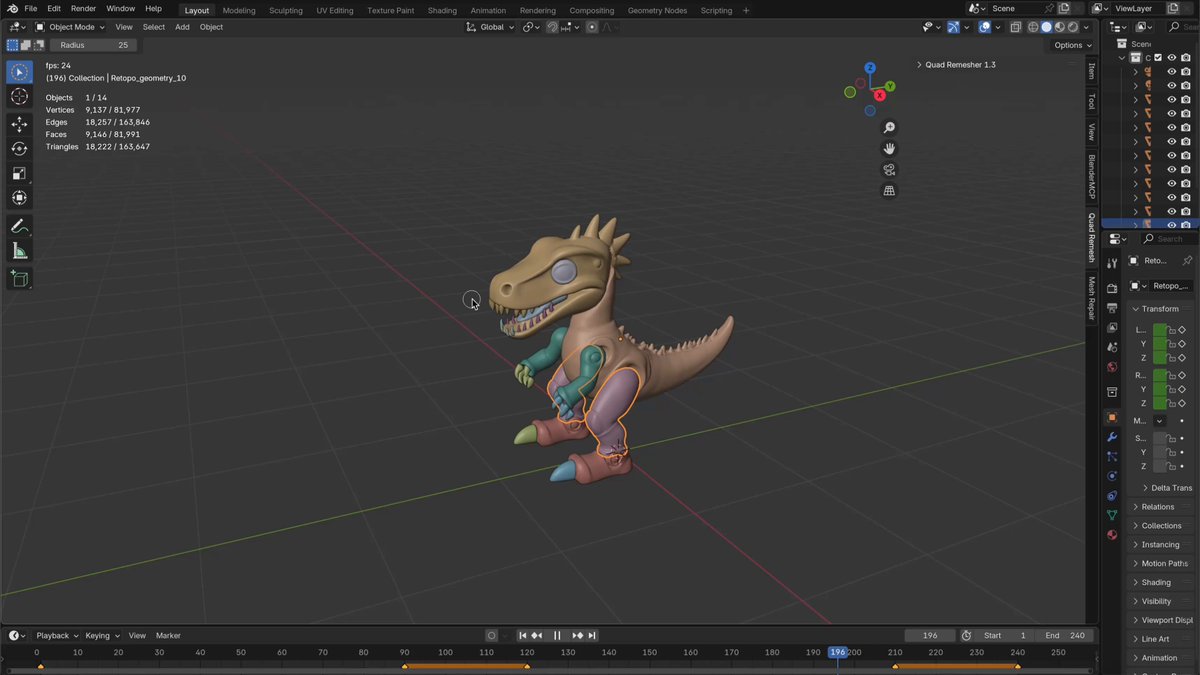Collapse the Transform panel
Viewport: 1200px width, 675px height.
[x=1160, y=309]
